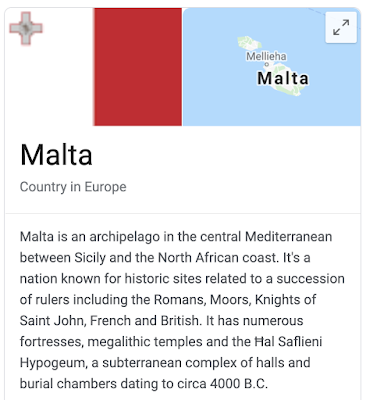Click the Maltese cross emblem on flag
The width and height of the screenshot is (366, 400).
[26, 28]
